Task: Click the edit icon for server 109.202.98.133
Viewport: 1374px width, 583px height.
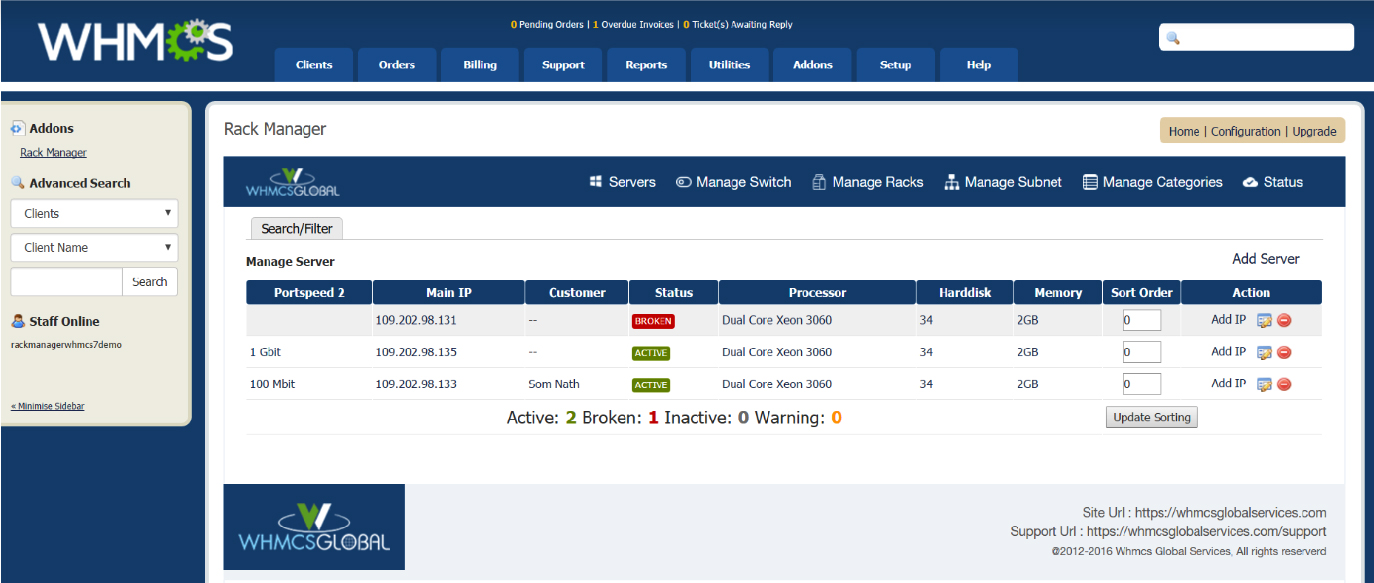Action: tap(1264, 385)
